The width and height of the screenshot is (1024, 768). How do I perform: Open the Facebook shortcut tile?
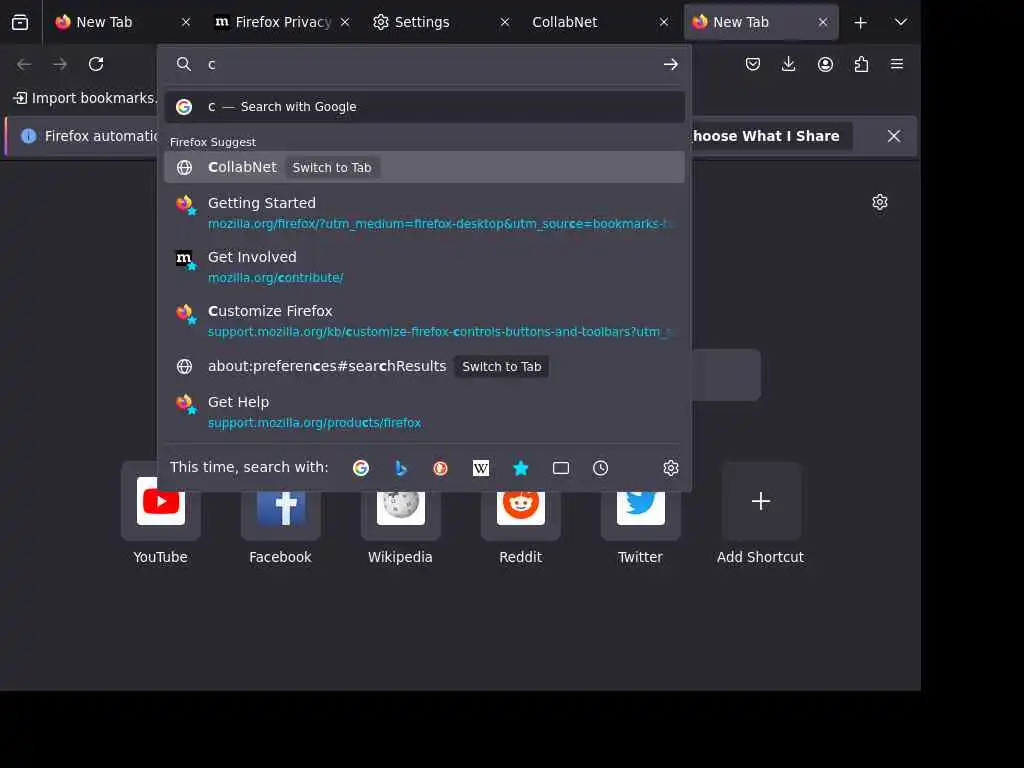[281, 514]
